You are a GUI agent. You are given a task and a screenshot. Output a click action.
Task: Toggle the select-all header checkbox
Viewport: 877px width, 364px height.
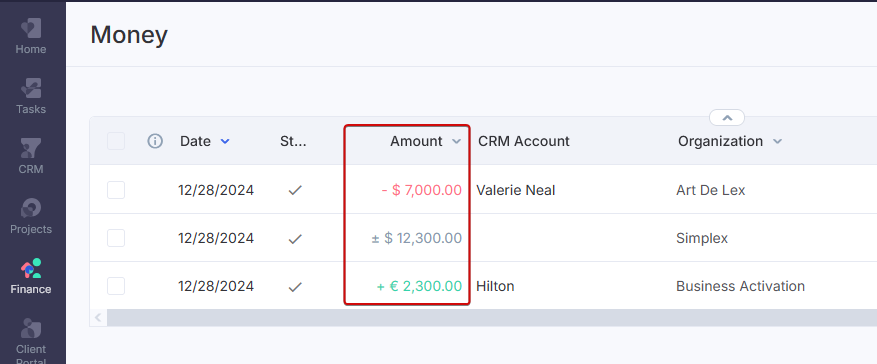[x=116, y=141]
